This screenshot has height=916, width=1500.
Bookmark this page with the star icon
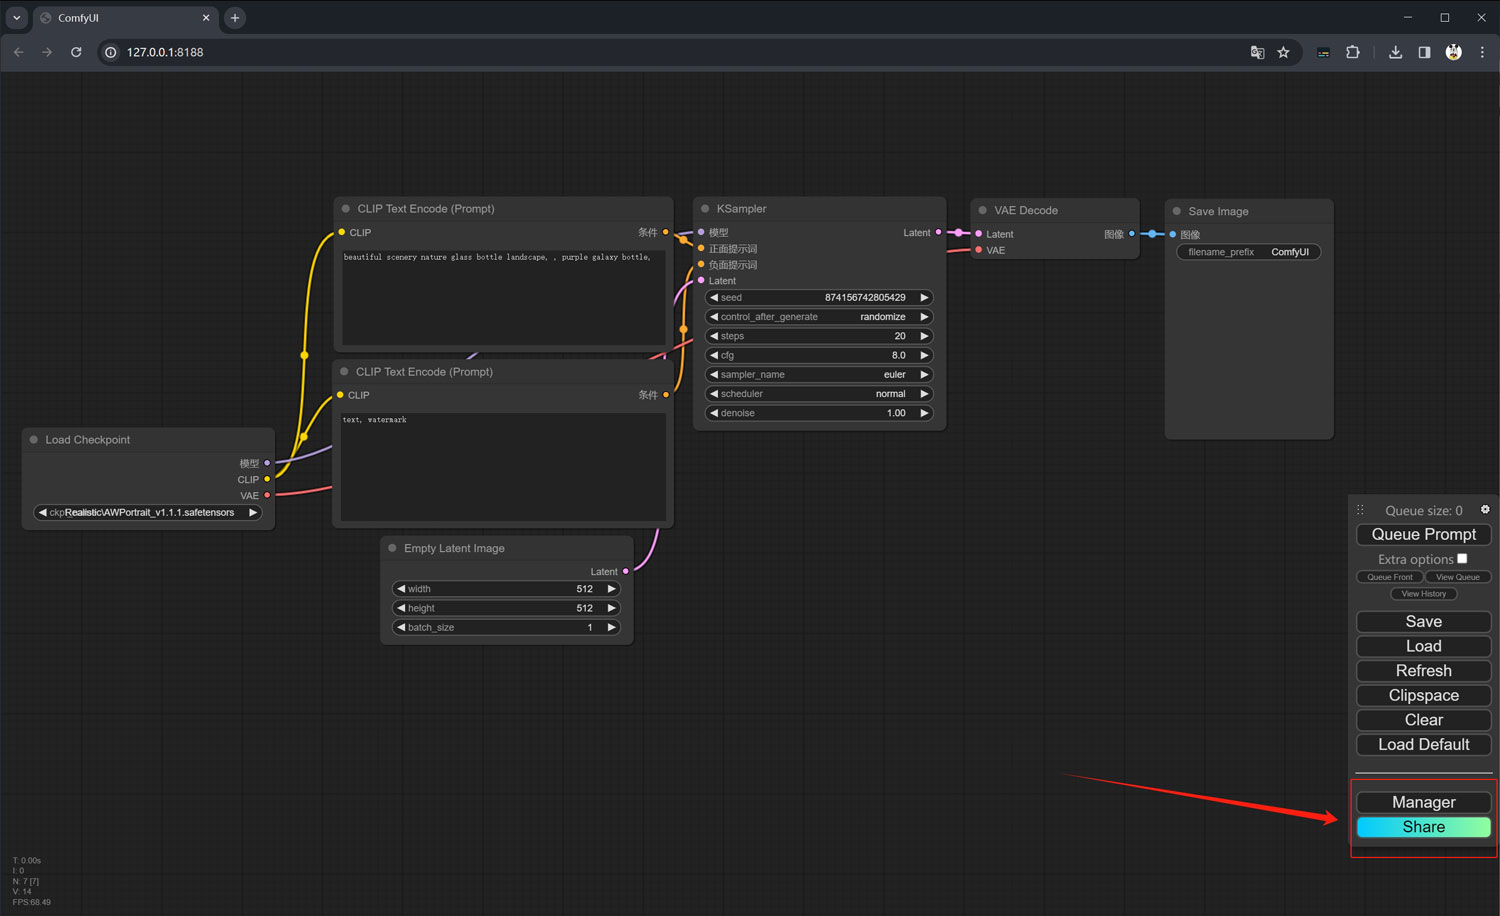click(1283, 52)
